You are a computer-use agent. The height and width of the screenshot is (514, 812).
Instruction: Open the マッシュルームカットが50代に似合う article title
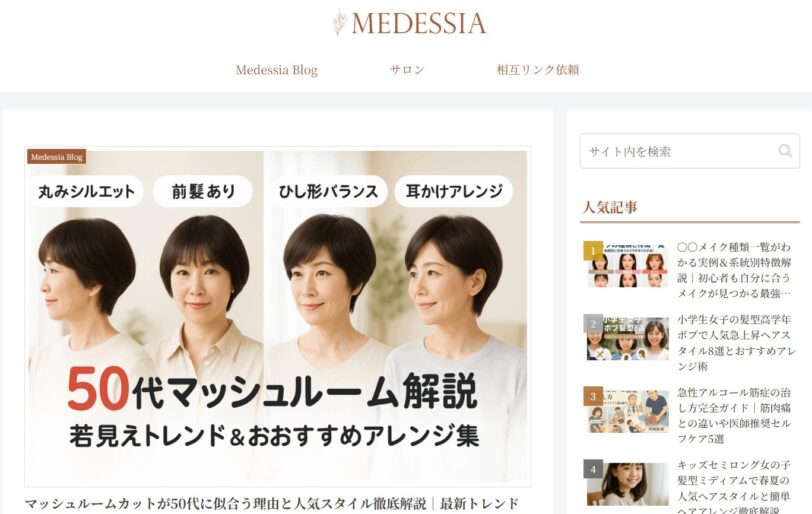272,503
